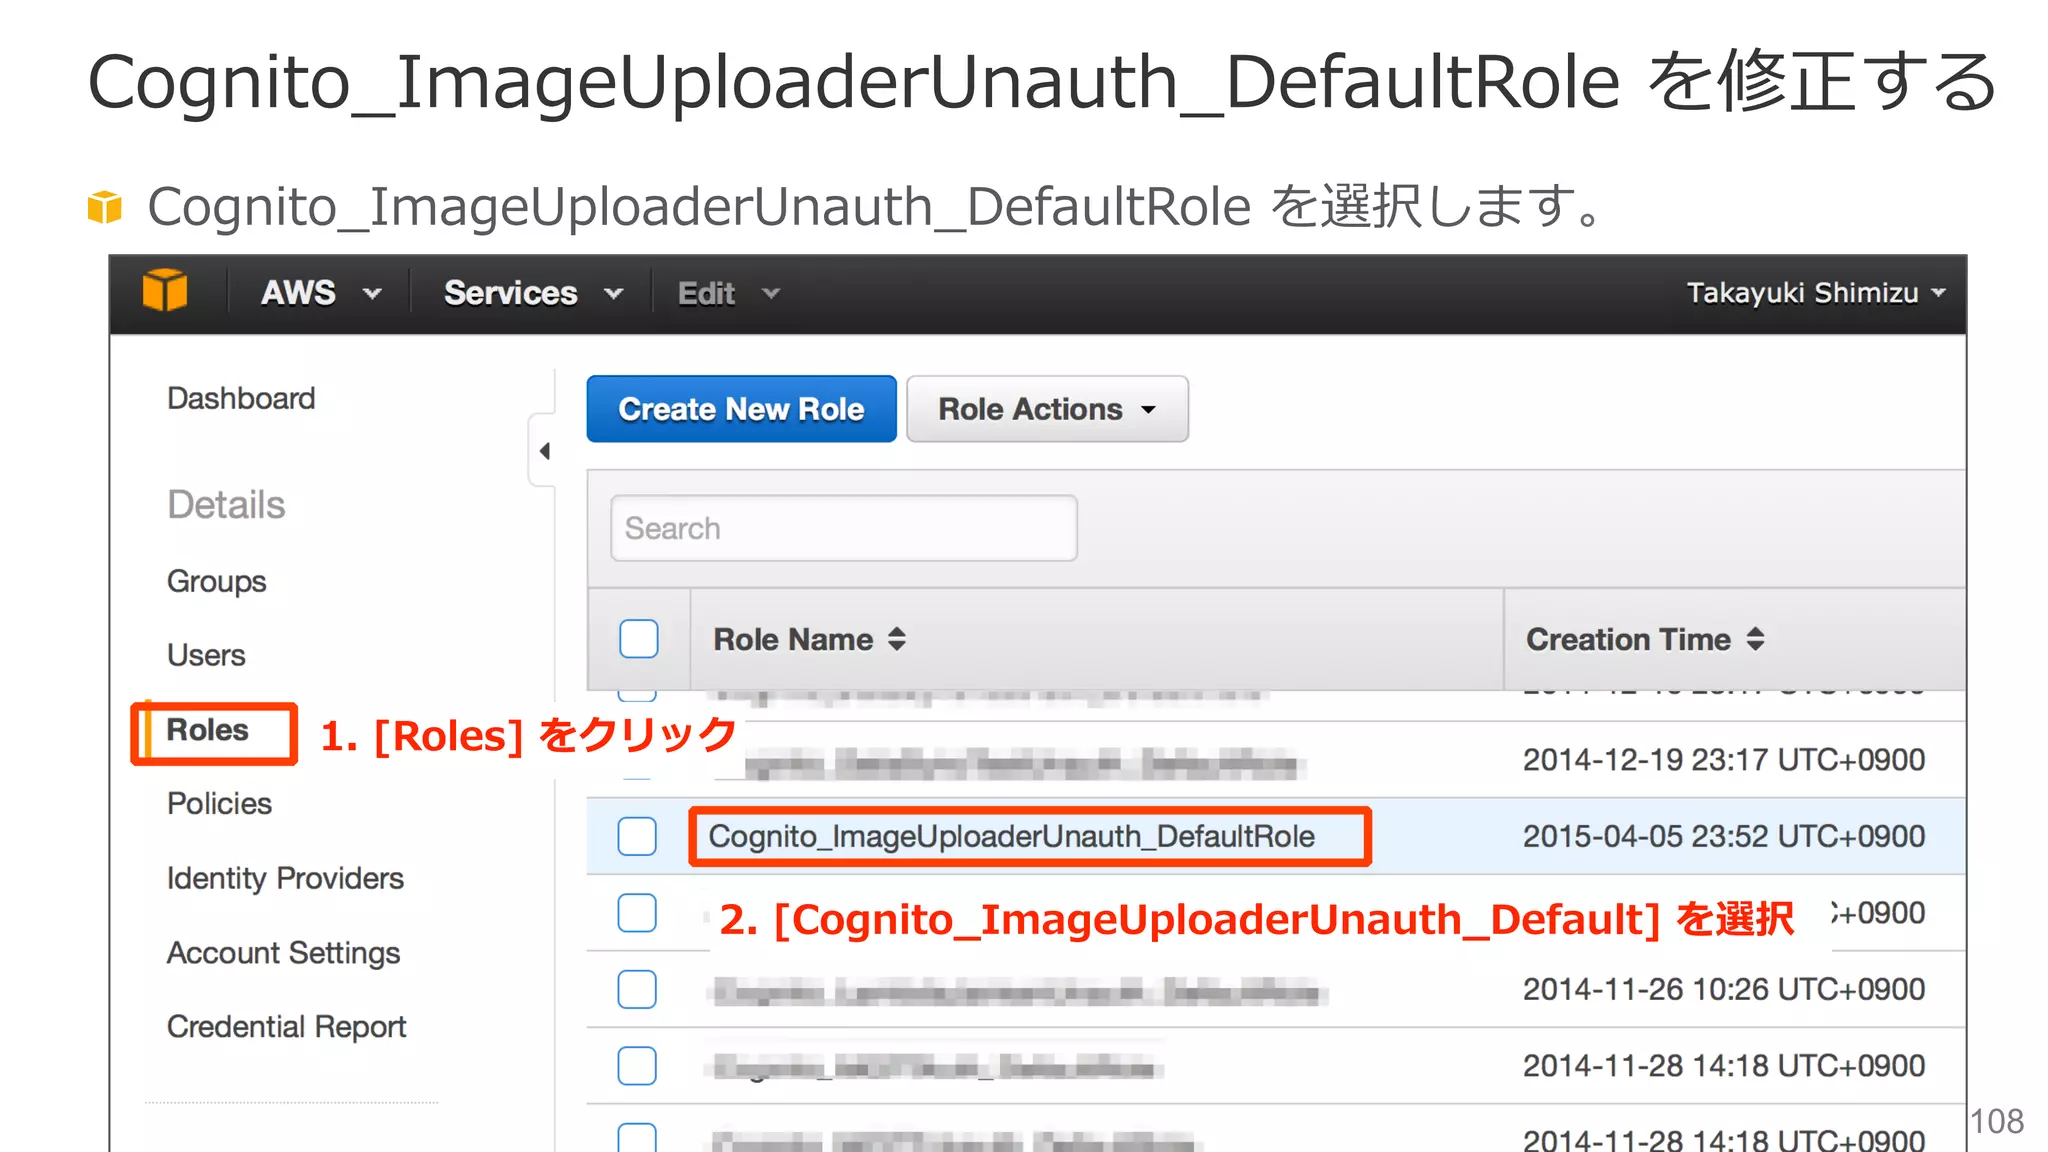Viewport: 2048px width, 1152px height.
Task: Check the row below the DefaultRole row
Action: [637, 912]
